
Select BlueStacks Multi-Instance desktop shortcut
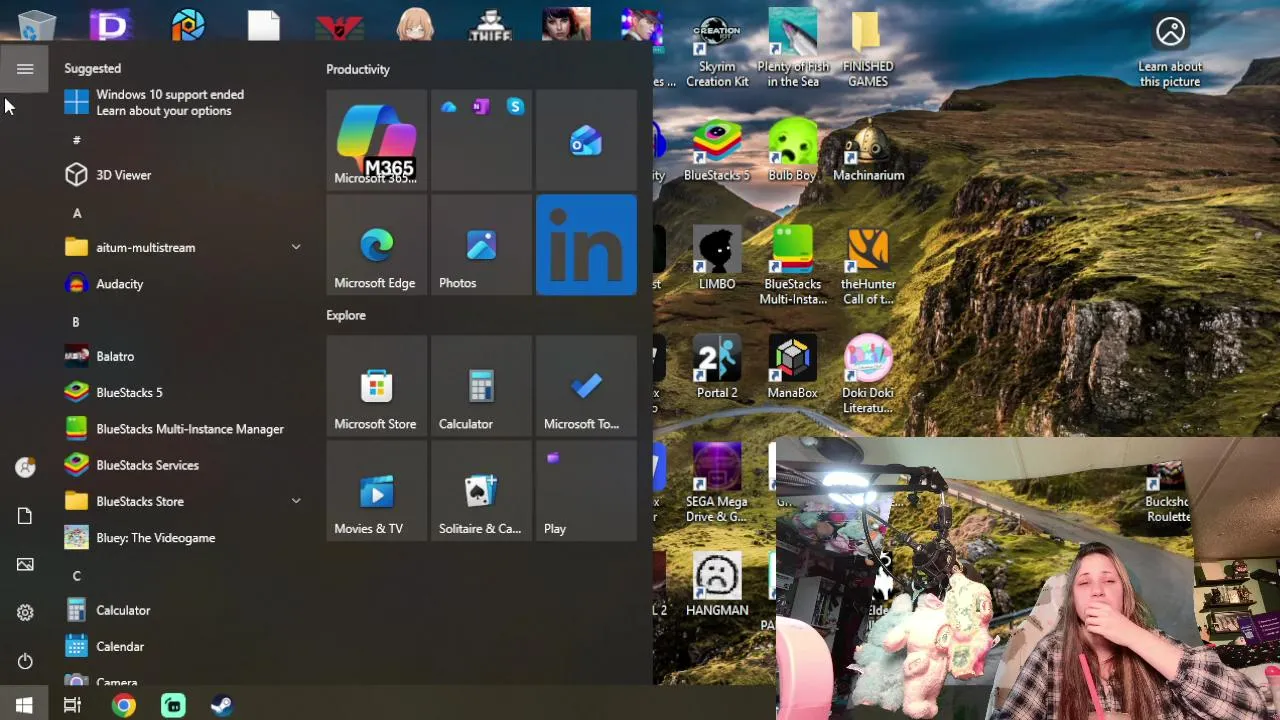pyautogui.click(x=793, y=266)
